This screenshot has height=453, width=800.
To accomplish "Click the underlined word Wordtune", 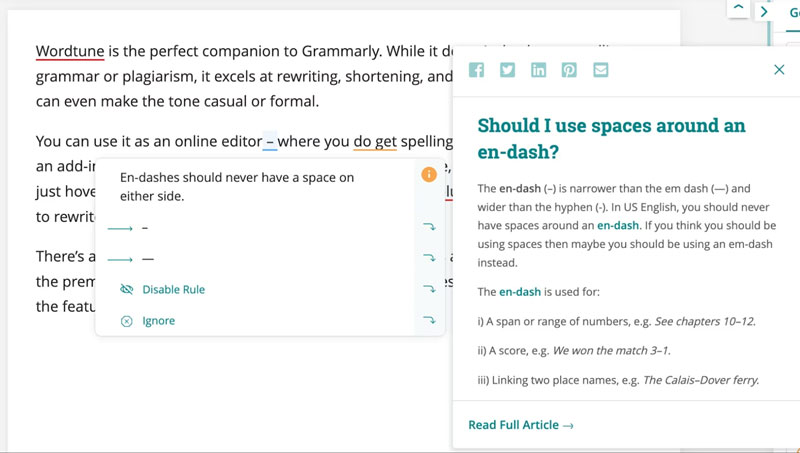I will click(x=70, y=51).
